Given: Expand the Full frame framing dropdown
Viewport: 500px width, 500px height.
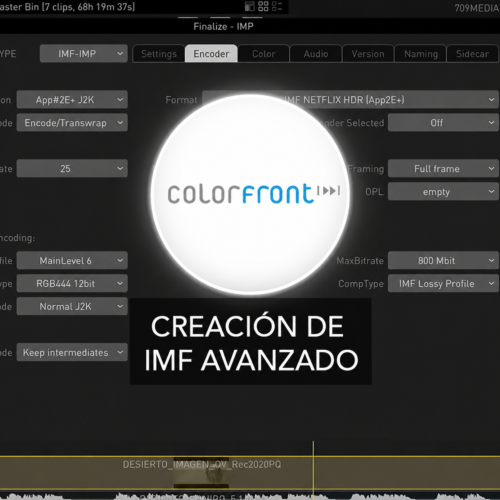Looking at the screenshot, I should 443,168.
